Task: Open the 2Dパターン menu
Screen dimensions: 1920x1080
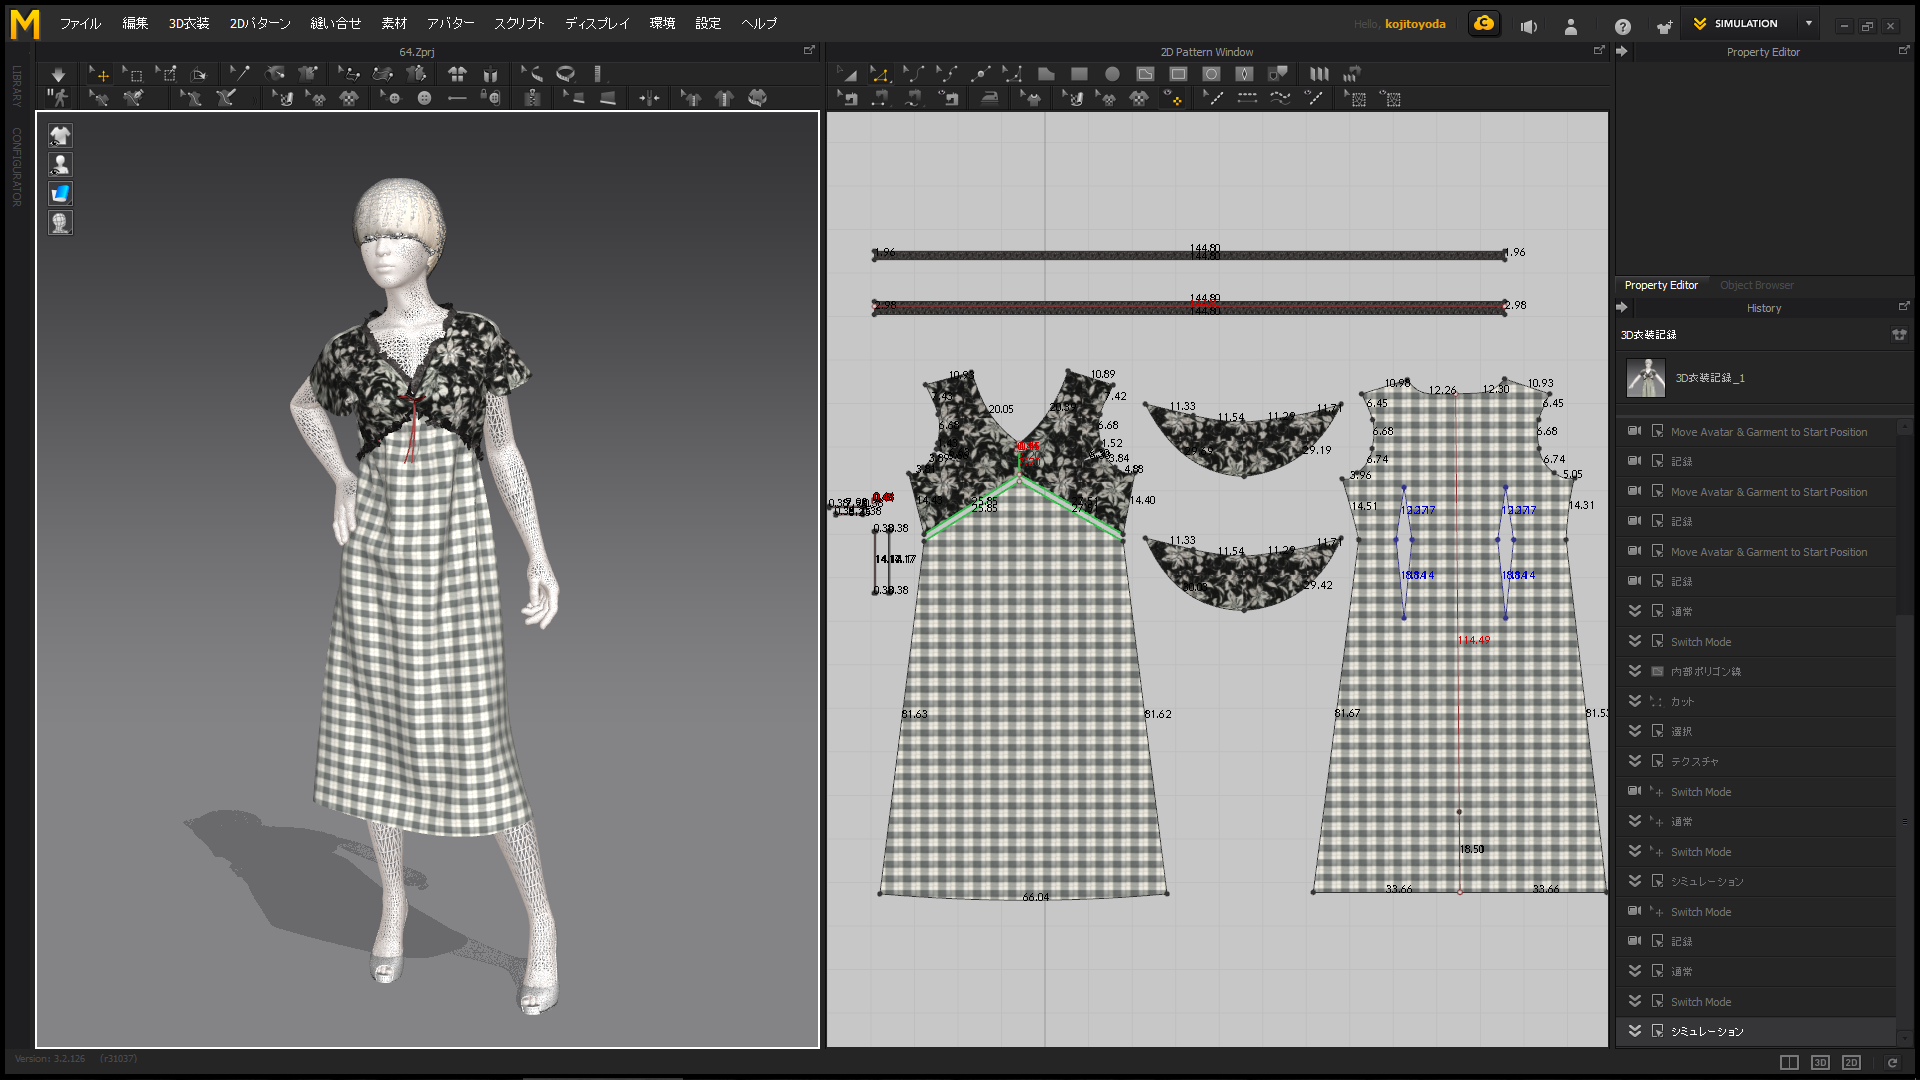Action: click(260, 24)
